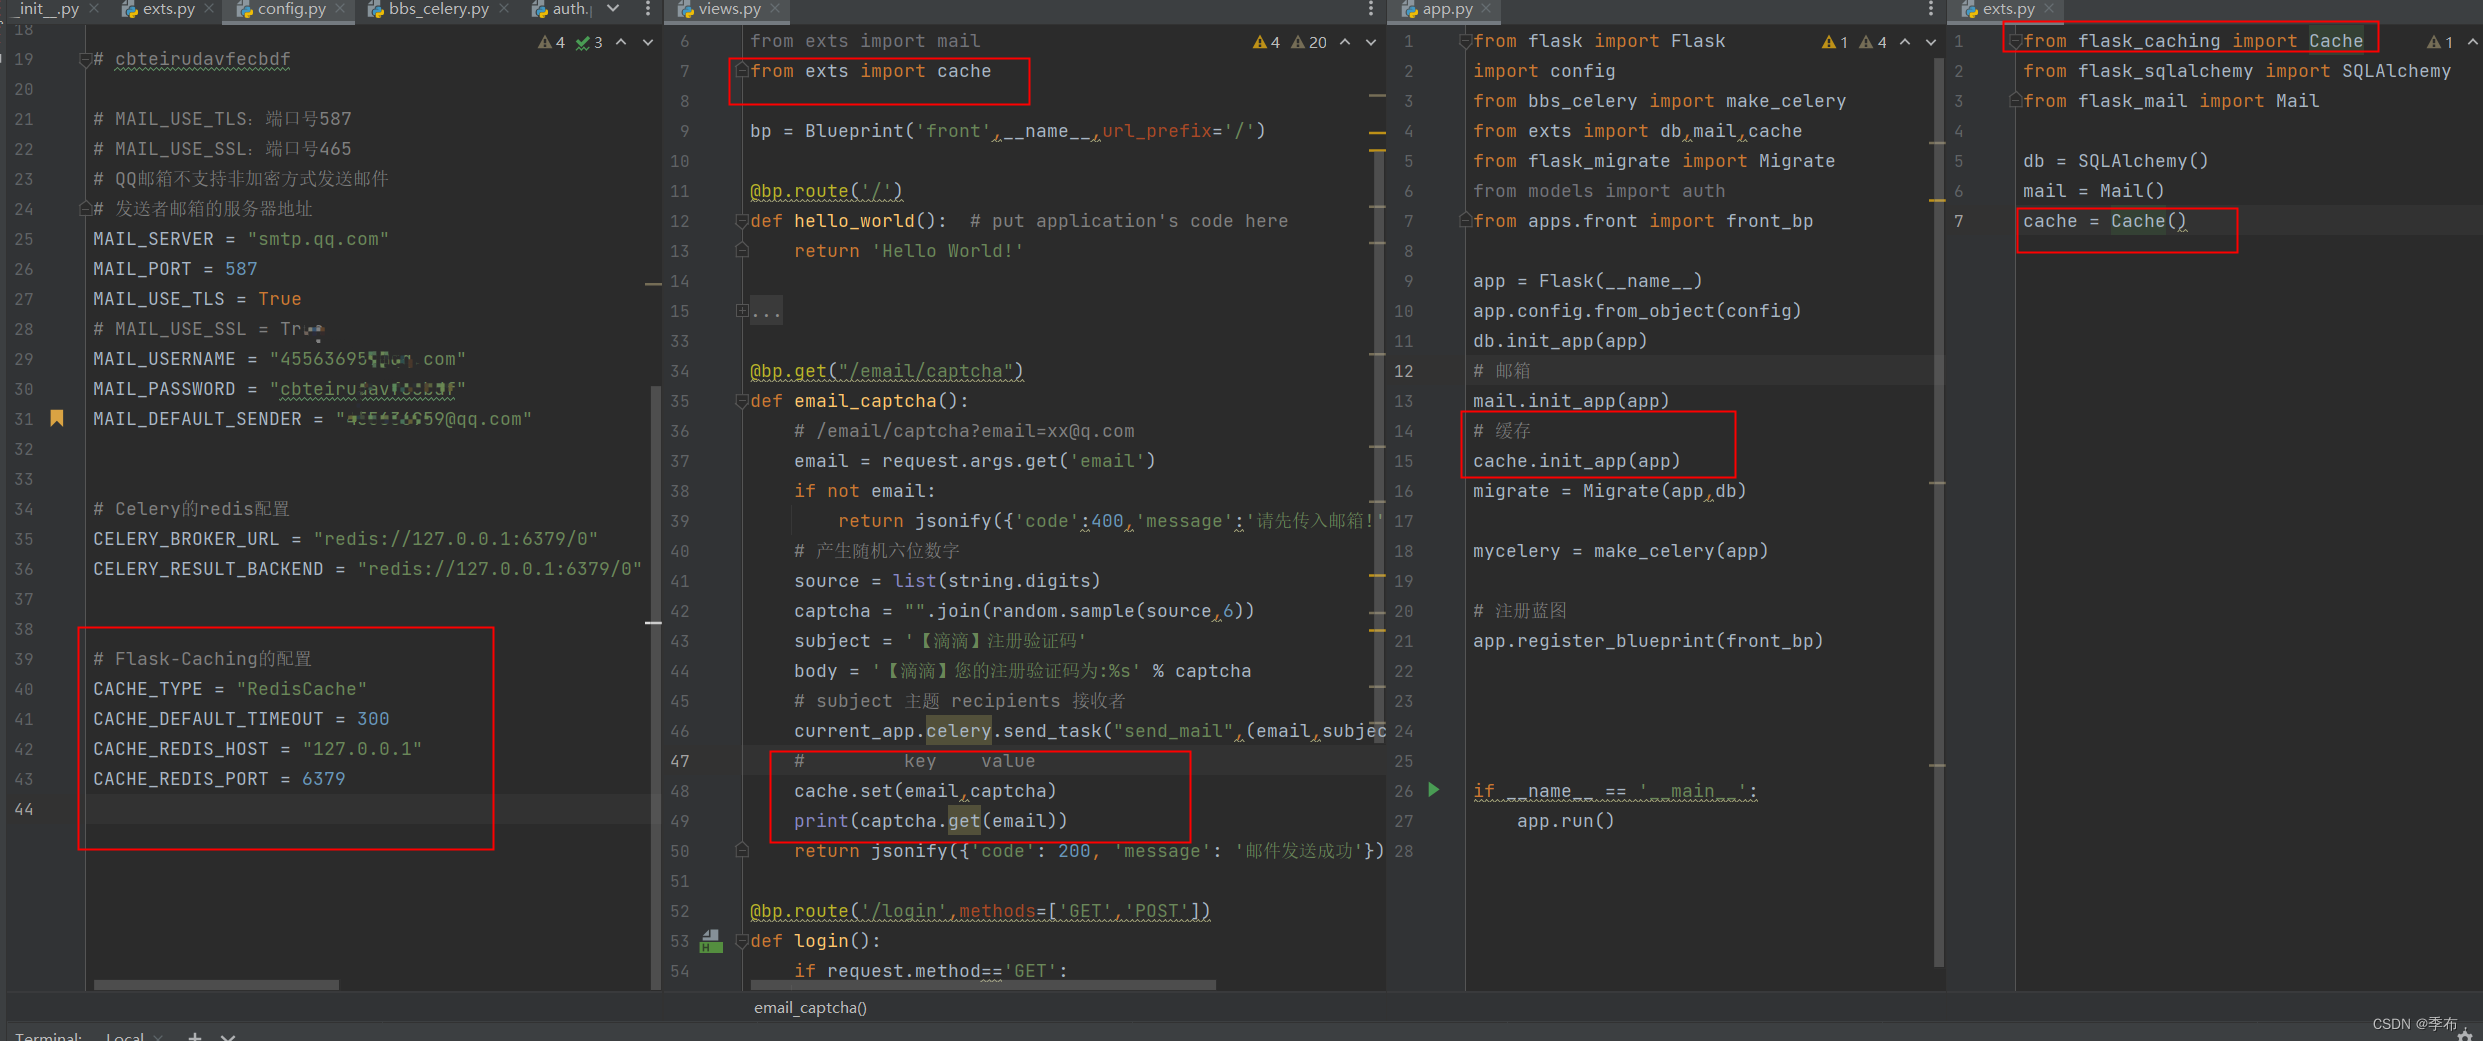Click MAIL_SERVER line in config.py
This screenshot has height=1041, width=2483.
240,239
